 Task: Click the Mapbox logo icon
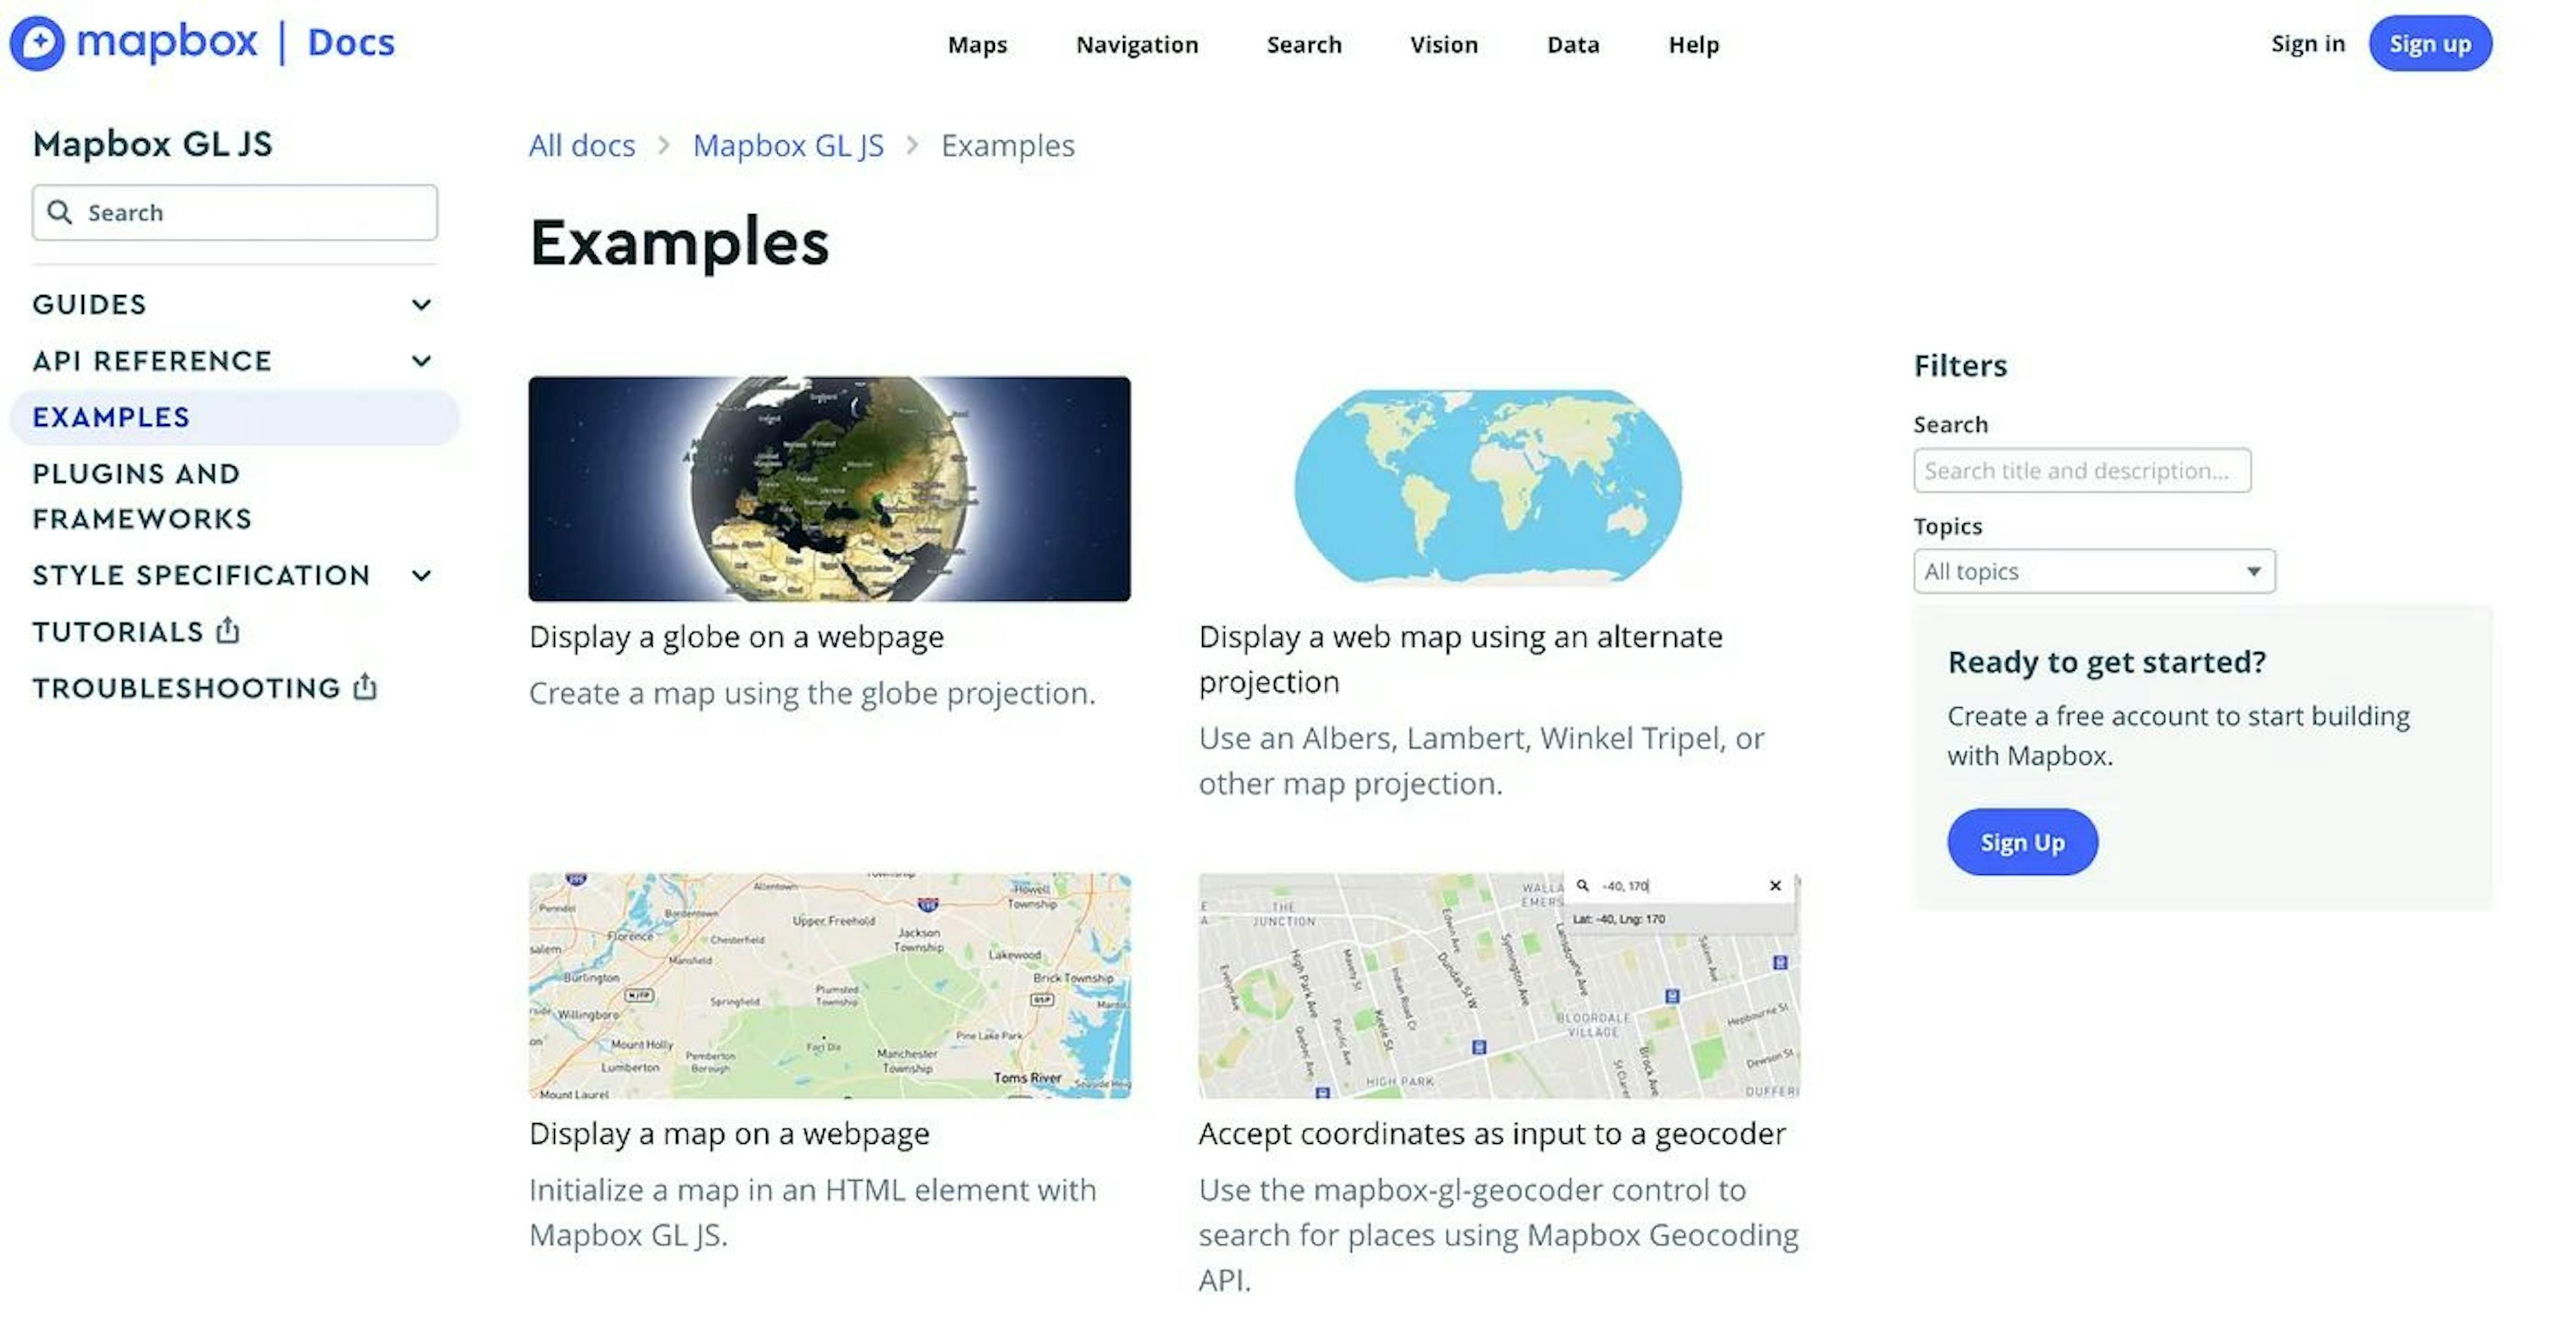tap(37, 42)
